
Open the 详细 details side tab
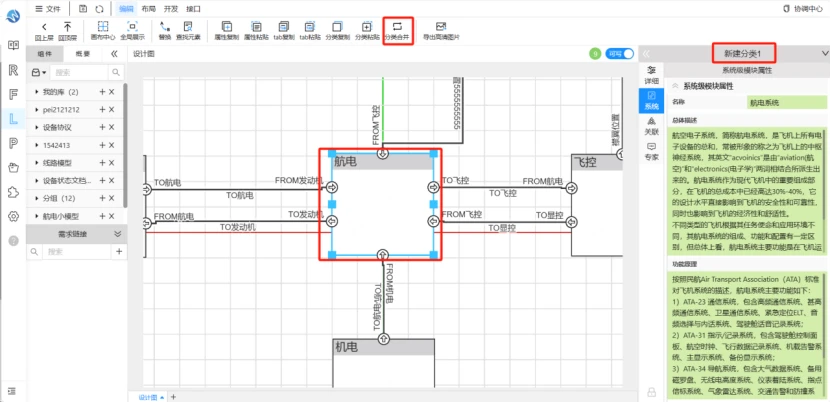[x=651, y=75]
